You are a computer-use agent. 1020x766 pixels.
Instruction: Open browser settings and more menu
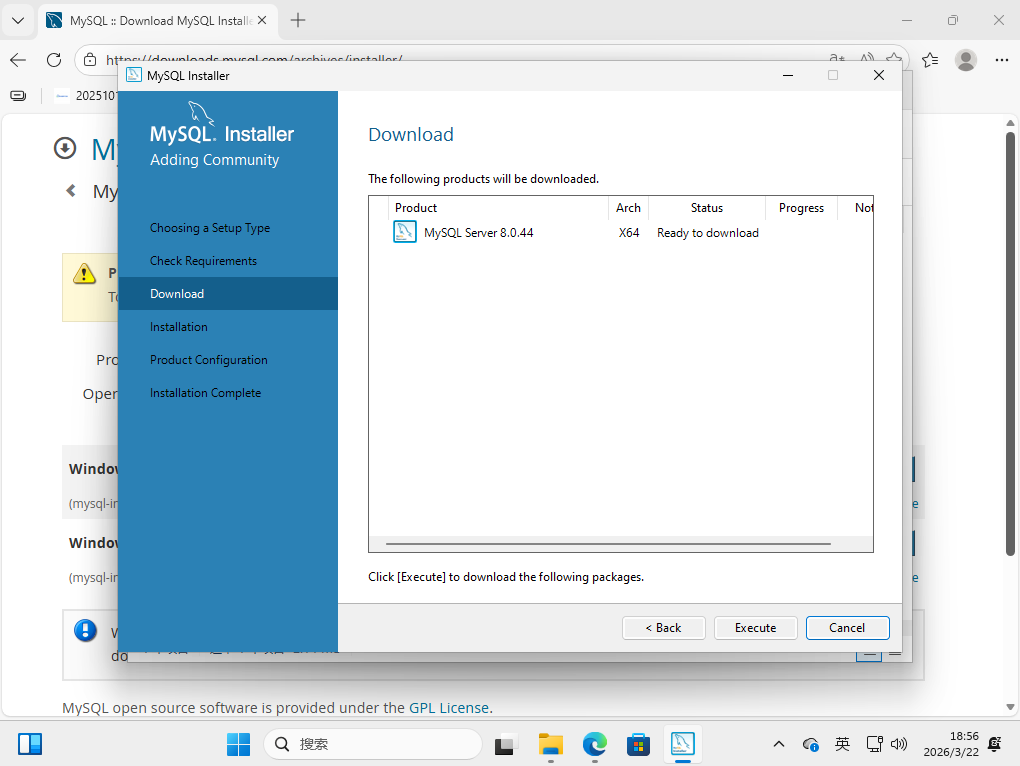[x=1001, y=60]
